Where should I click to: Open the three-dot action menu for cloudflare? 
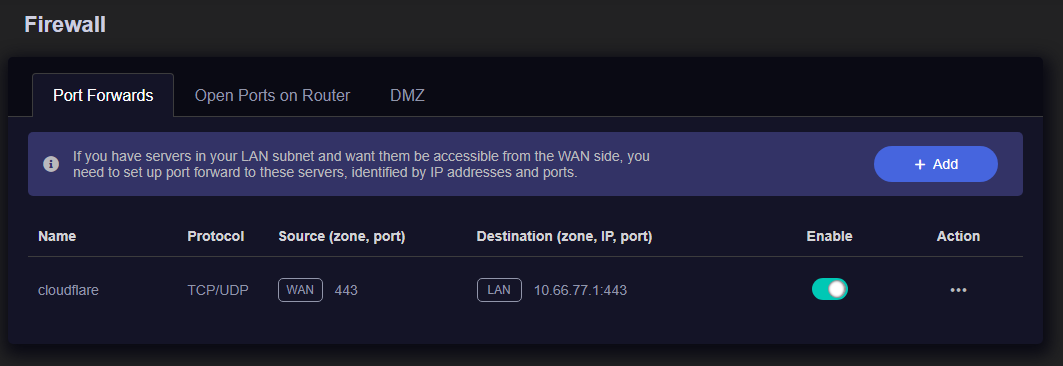[x=958, y=290]
